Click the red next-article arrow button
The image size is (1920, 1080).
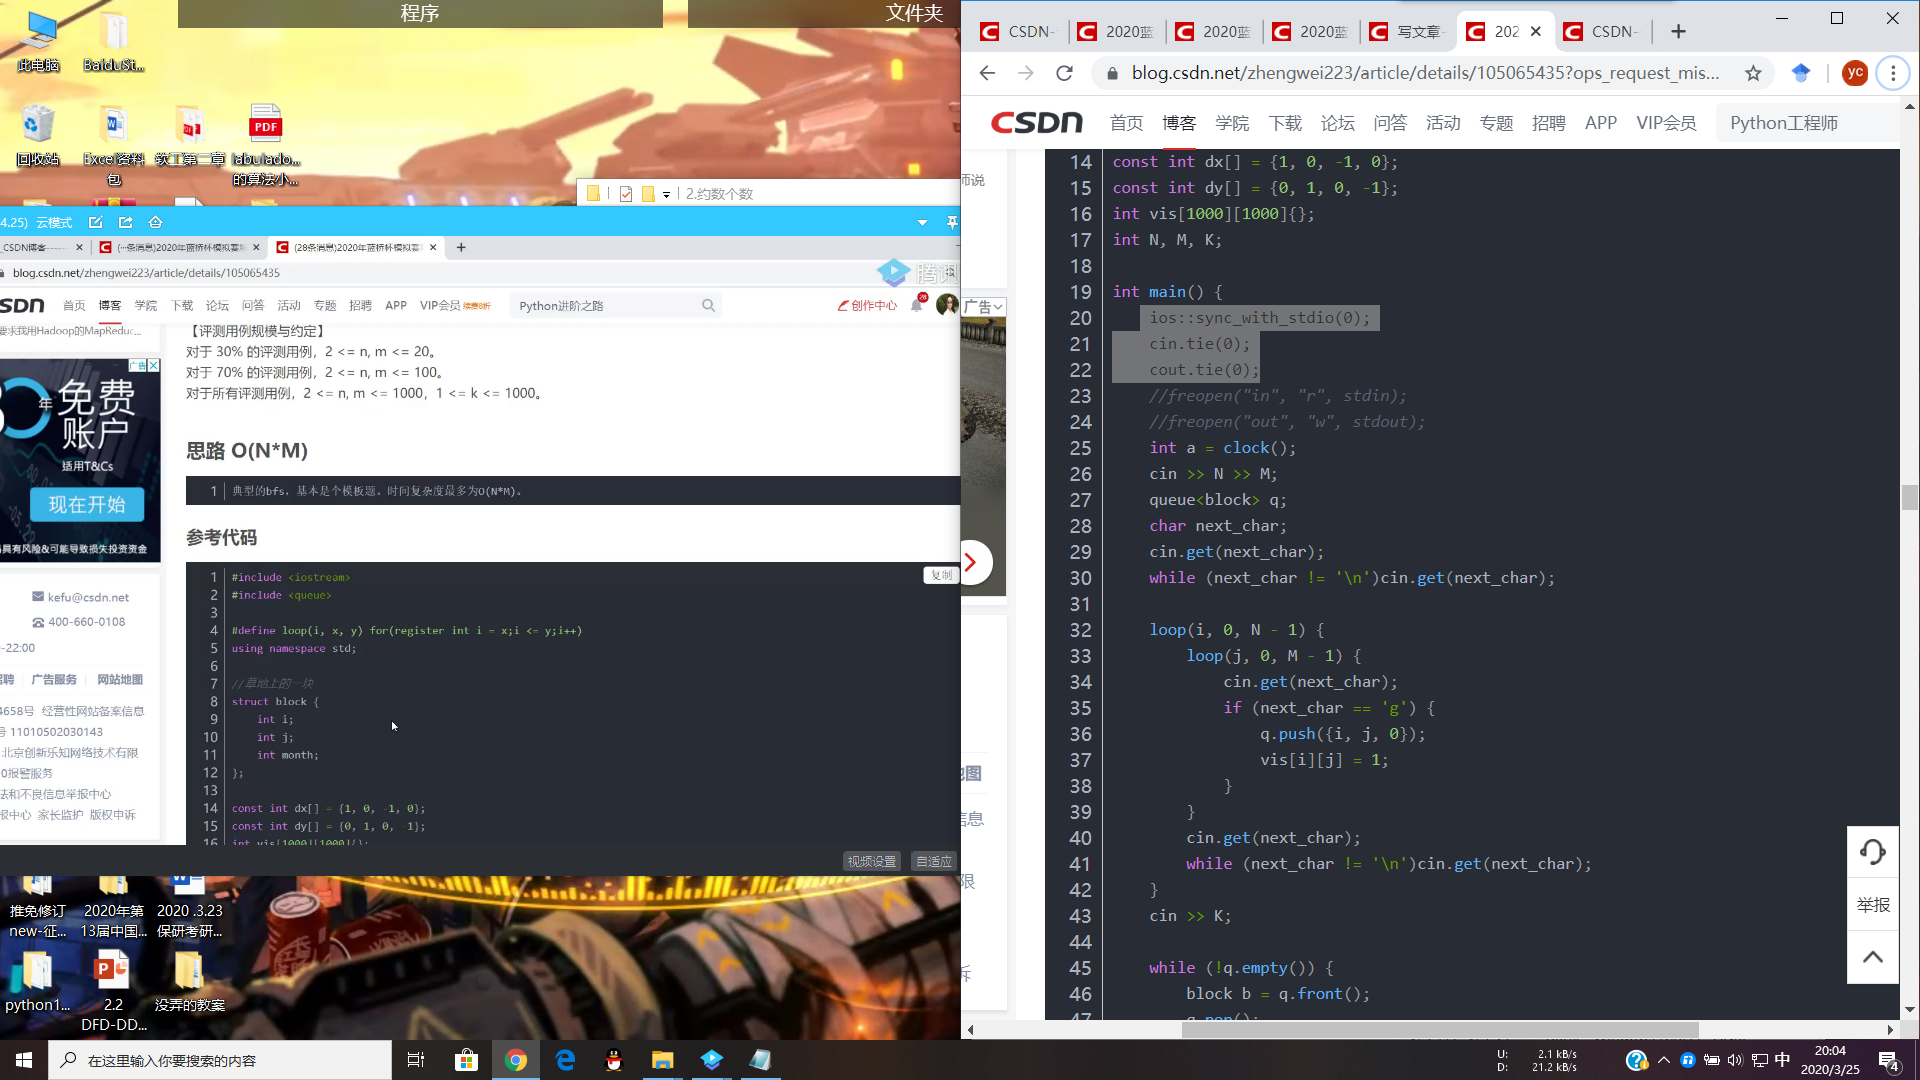tap(971, 562)
